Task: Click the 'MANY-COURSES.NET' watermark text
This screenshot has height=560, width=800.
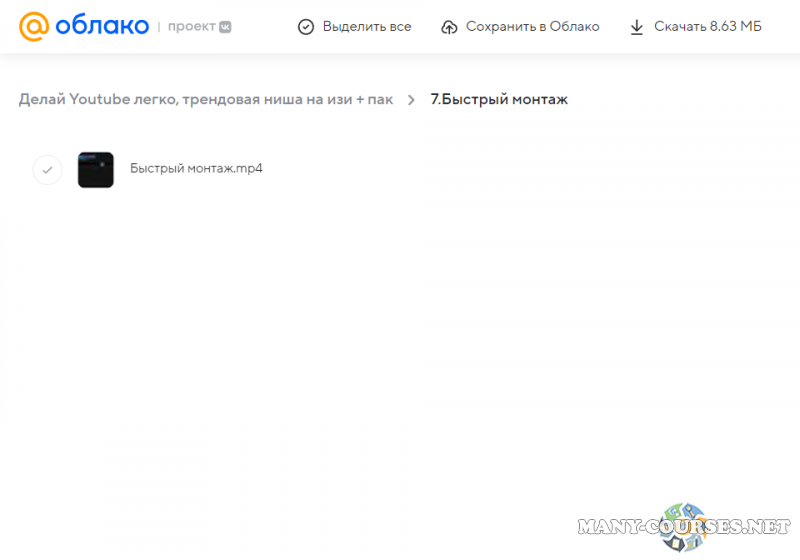Action: click(x=683, y=526)
